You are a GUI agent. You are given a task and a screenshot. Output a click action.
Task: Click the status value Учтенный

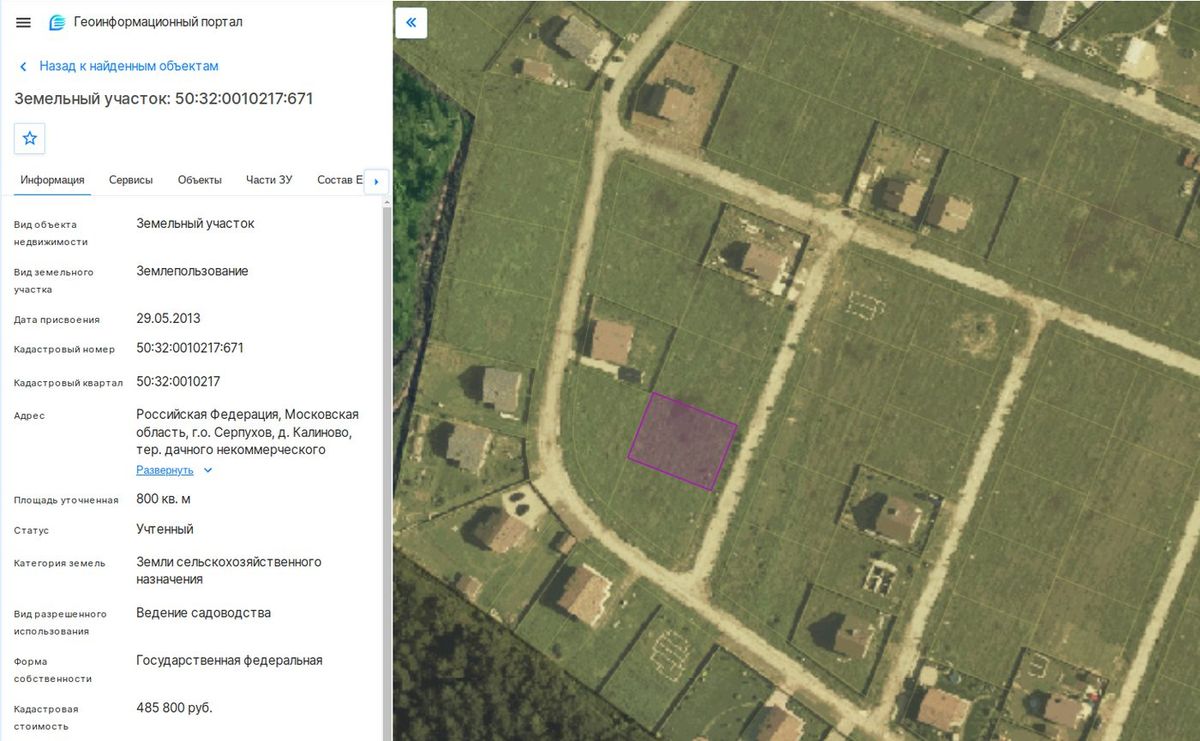(x=165, y=529)
